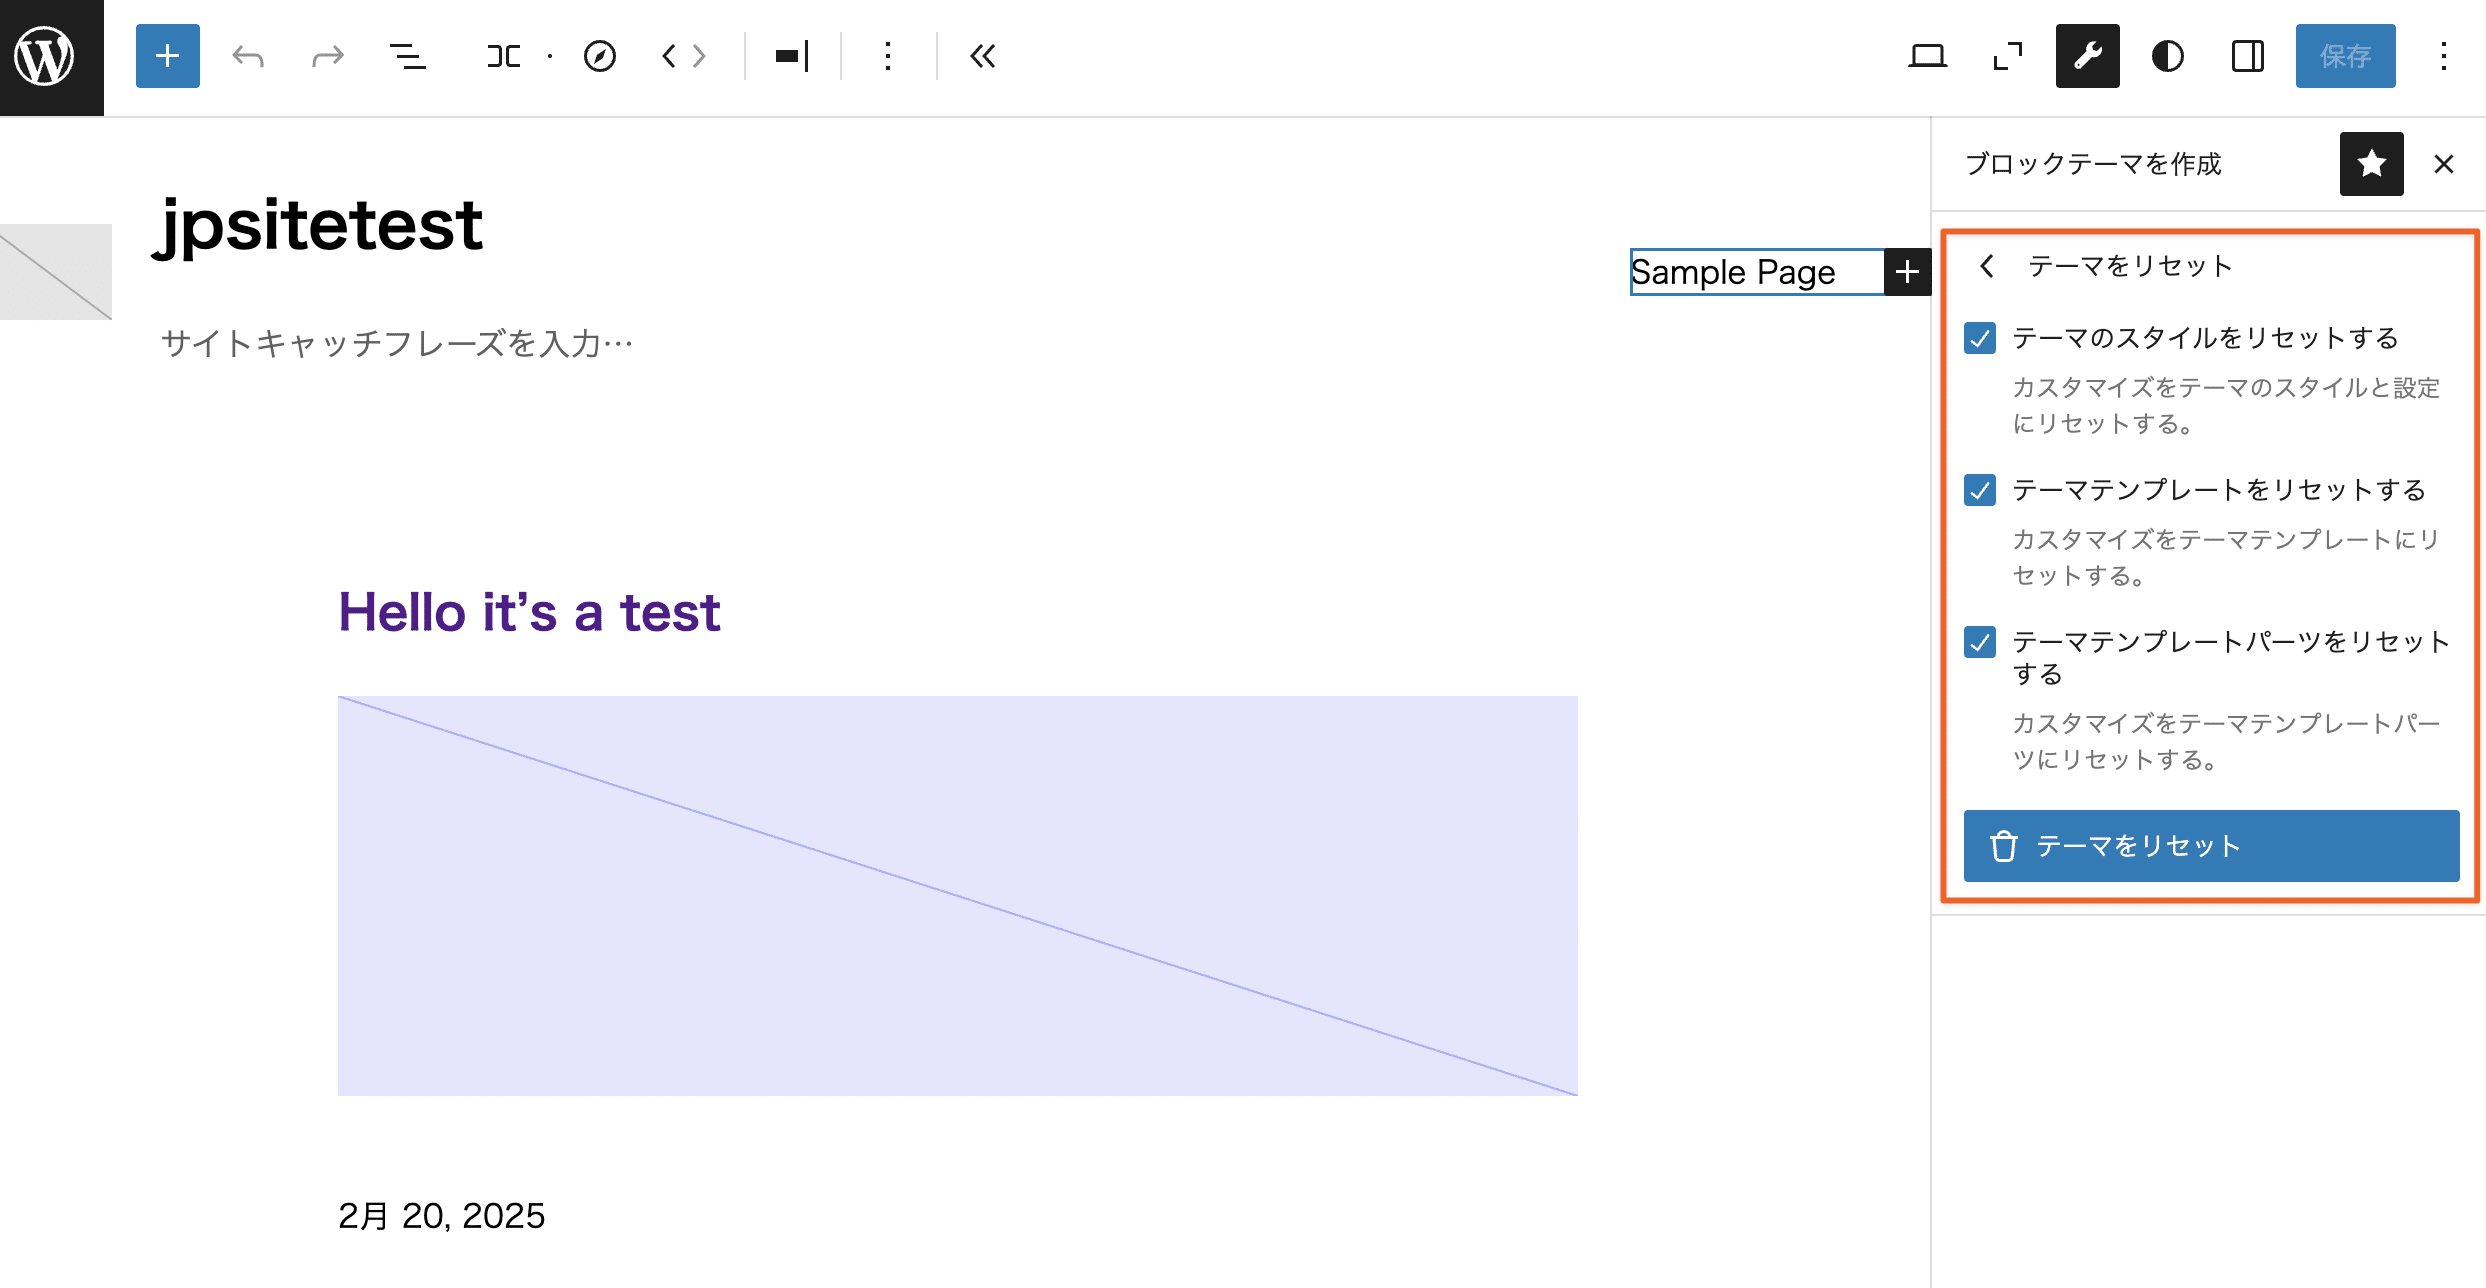Open the editor options kebab menu

pos(2443,56)
